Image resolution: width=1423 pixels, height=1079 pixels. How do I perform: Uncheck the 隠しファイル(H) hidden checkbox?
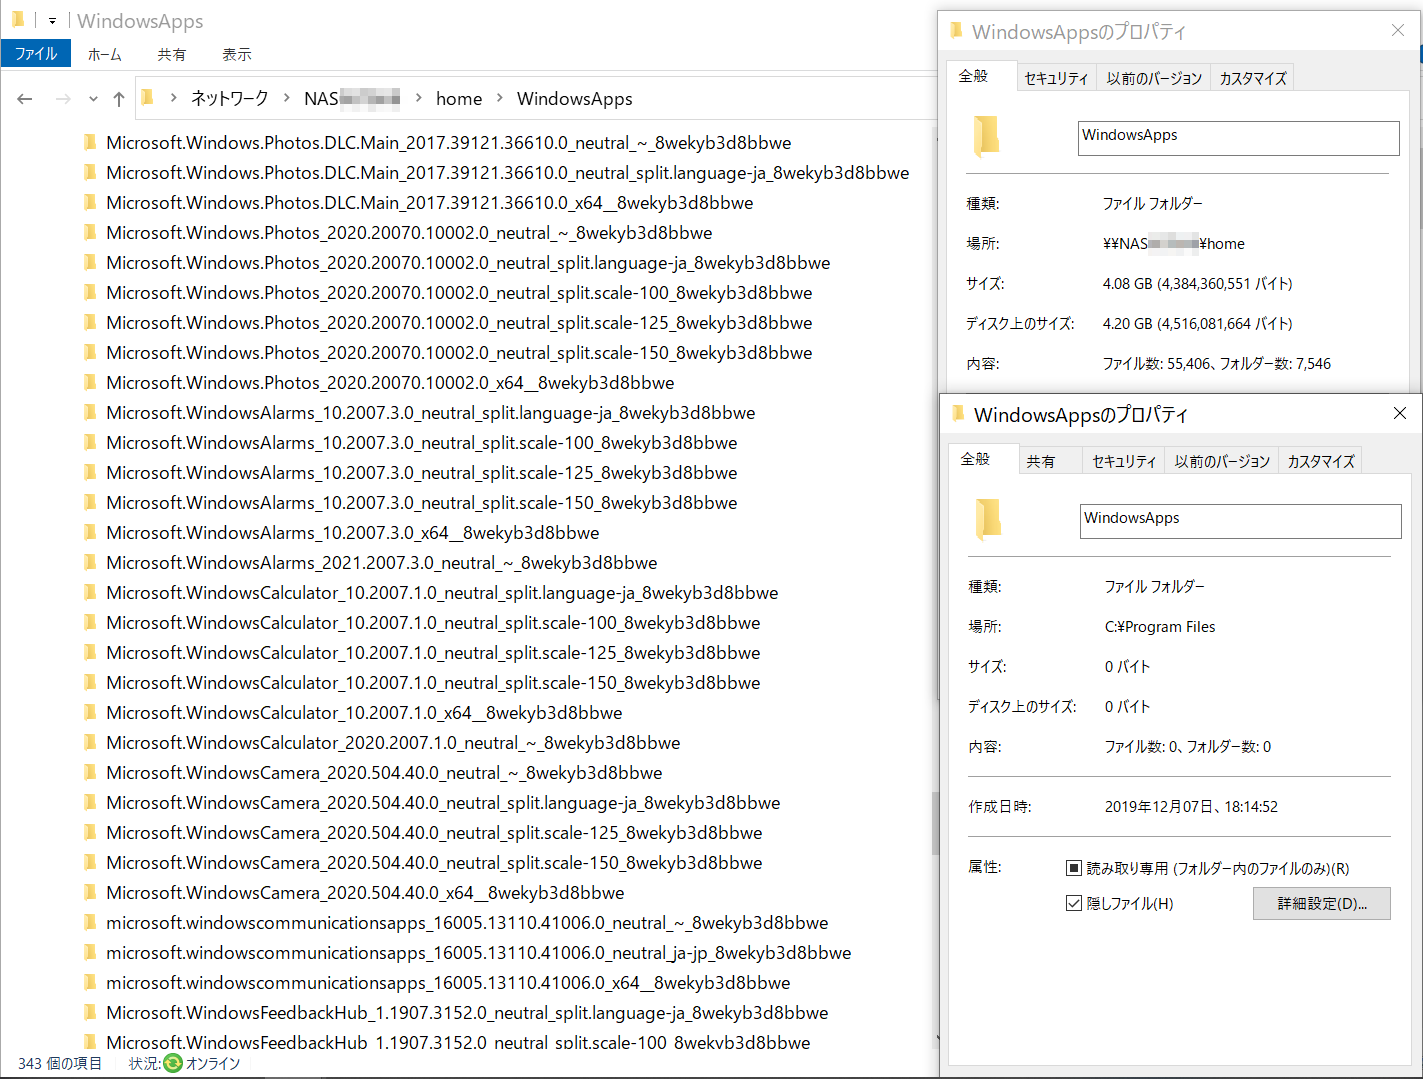coord(1074,903)
